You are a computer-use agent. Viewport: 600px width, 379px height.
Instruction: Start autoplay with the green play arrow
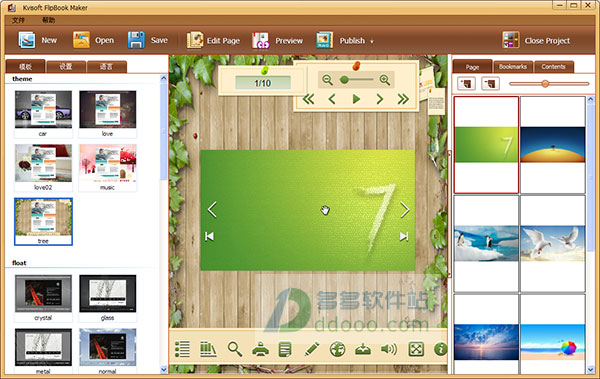tap(356, 99)
